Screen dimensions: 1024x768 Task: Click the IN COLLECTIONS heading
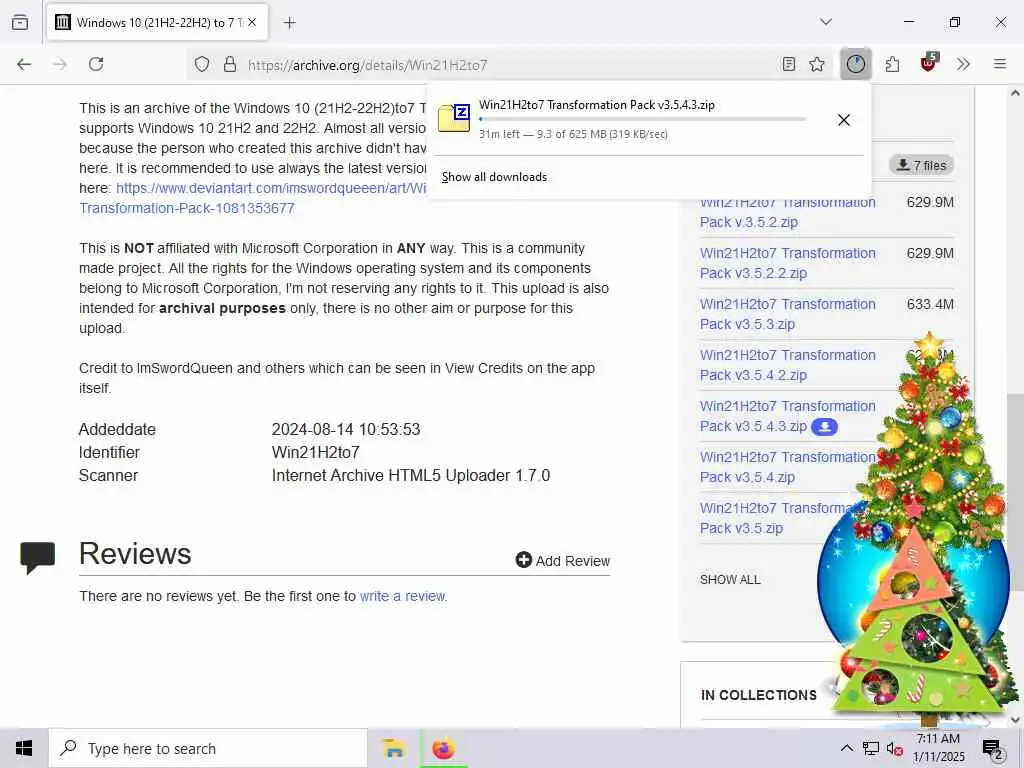[758, 695]
